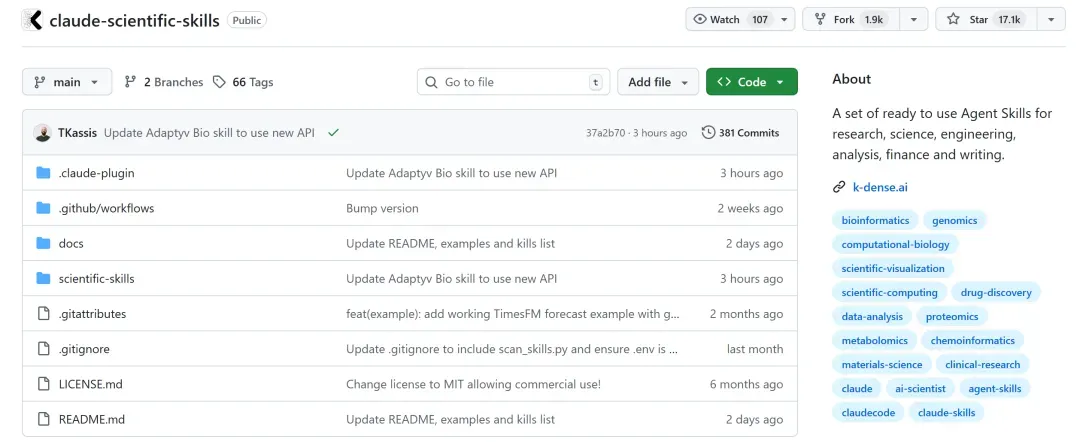The image size is (1080, 442).
Task: Open latest commit message Update Adaptyv Bio skill
Action: (209, 133)
